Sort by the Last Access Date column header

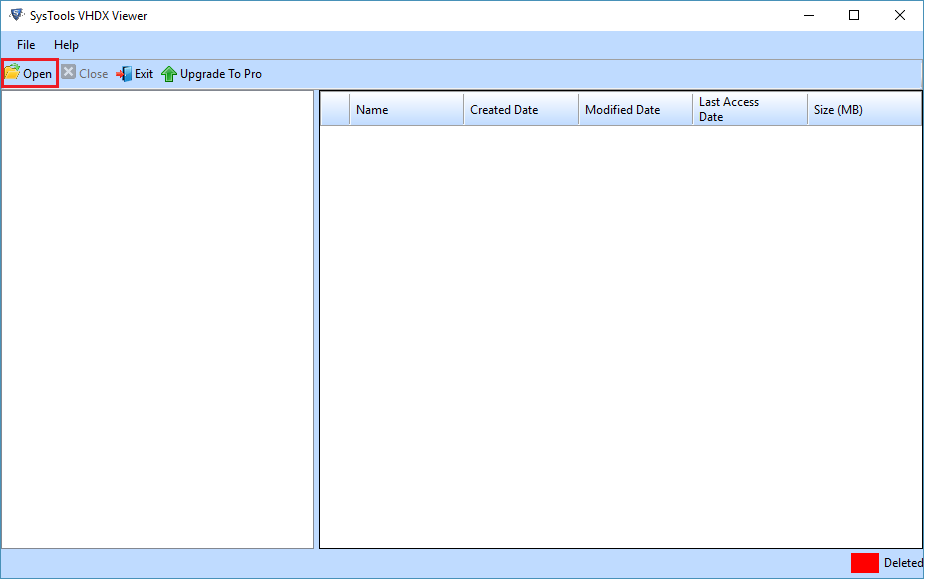click(750, 109)
